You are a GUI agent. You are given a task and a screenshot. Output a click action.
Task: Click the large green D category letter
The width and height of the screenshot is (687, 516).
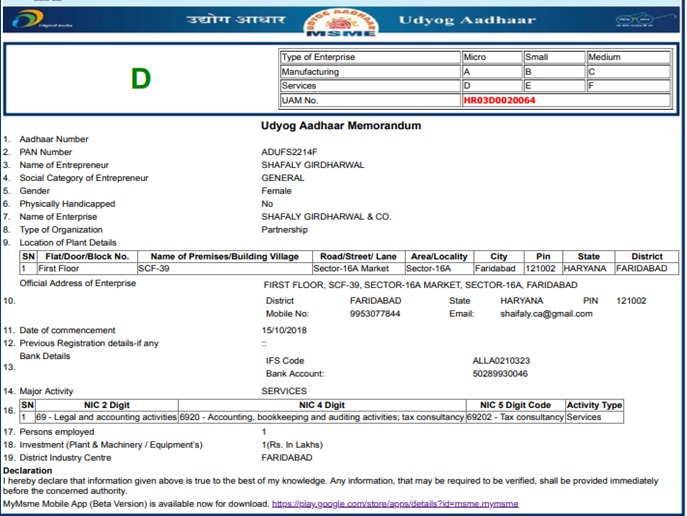click(141, 79)
